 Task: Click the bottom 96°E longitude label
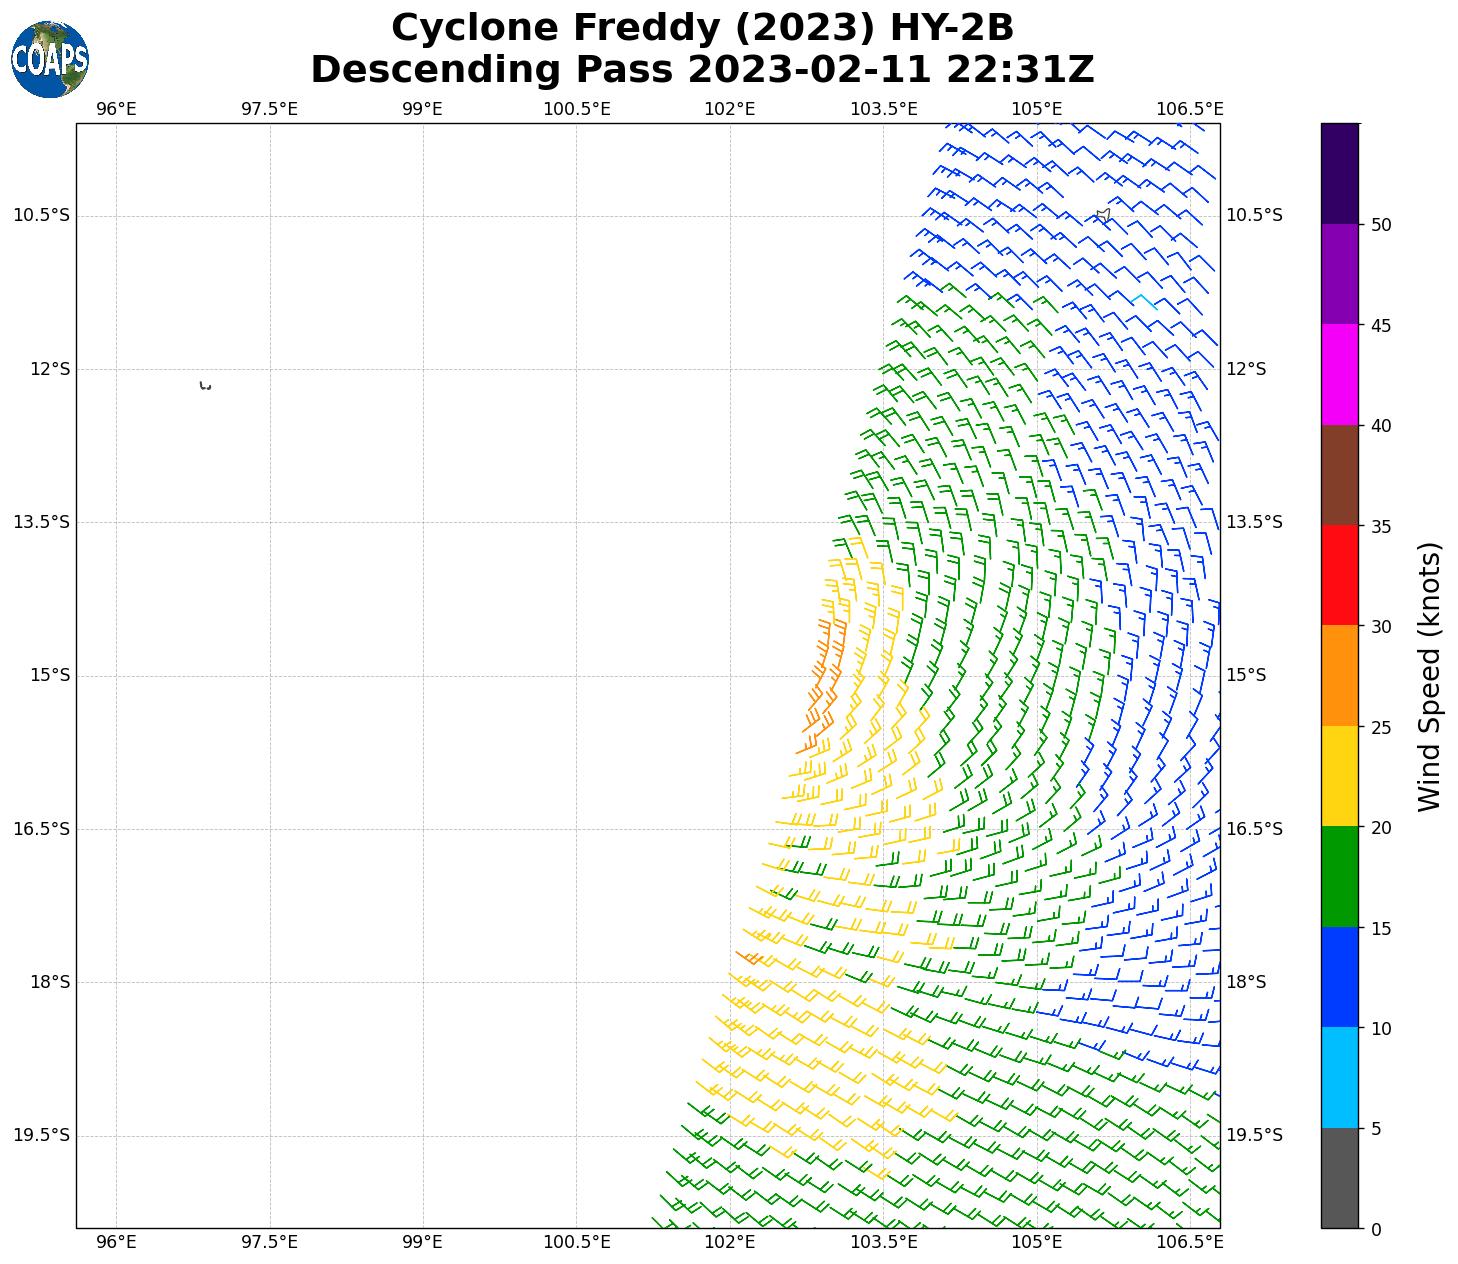[x=116, y=1242]
